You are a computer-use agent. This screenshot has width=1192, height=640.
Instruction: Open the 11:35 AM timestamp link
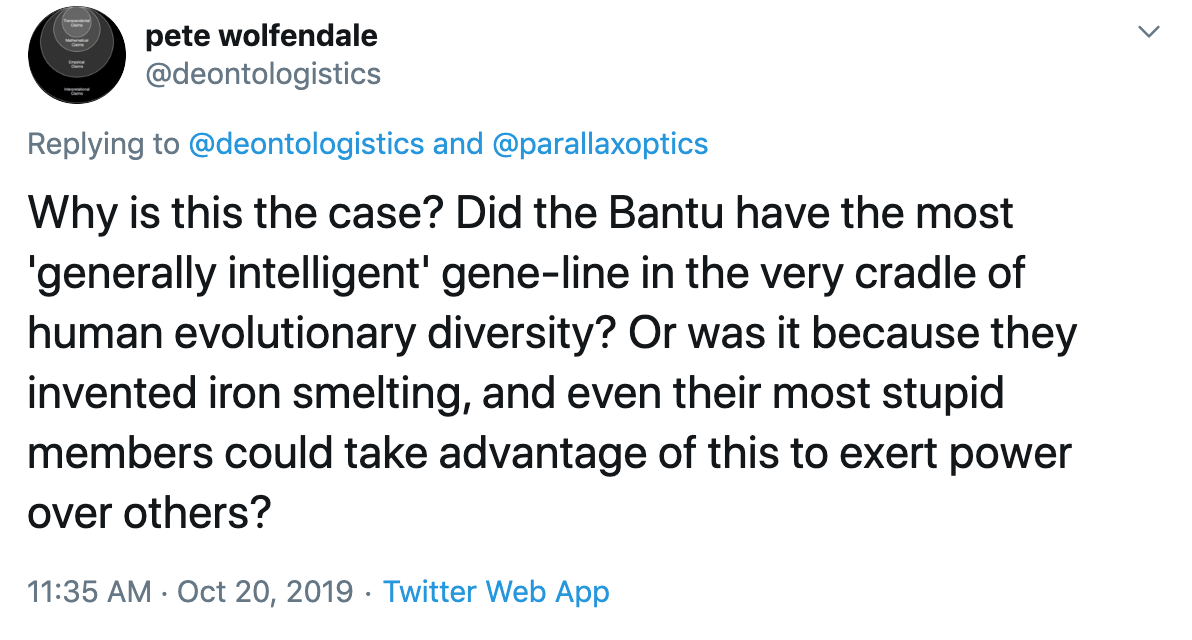(x=90, y=591)
